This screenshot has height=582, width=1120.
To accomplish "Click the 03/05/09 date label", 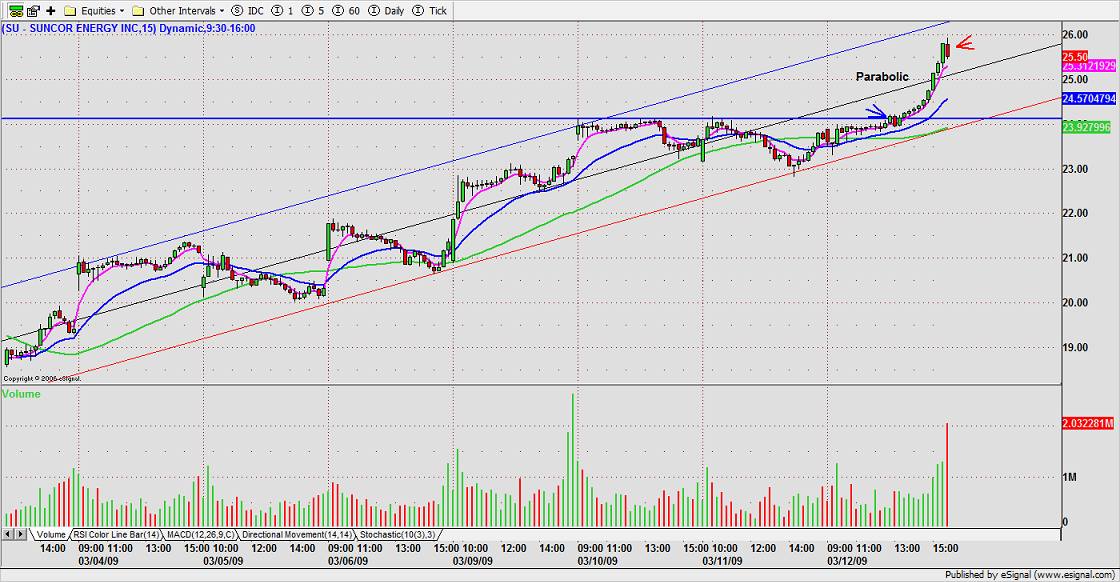I will (x=224, y=561).
